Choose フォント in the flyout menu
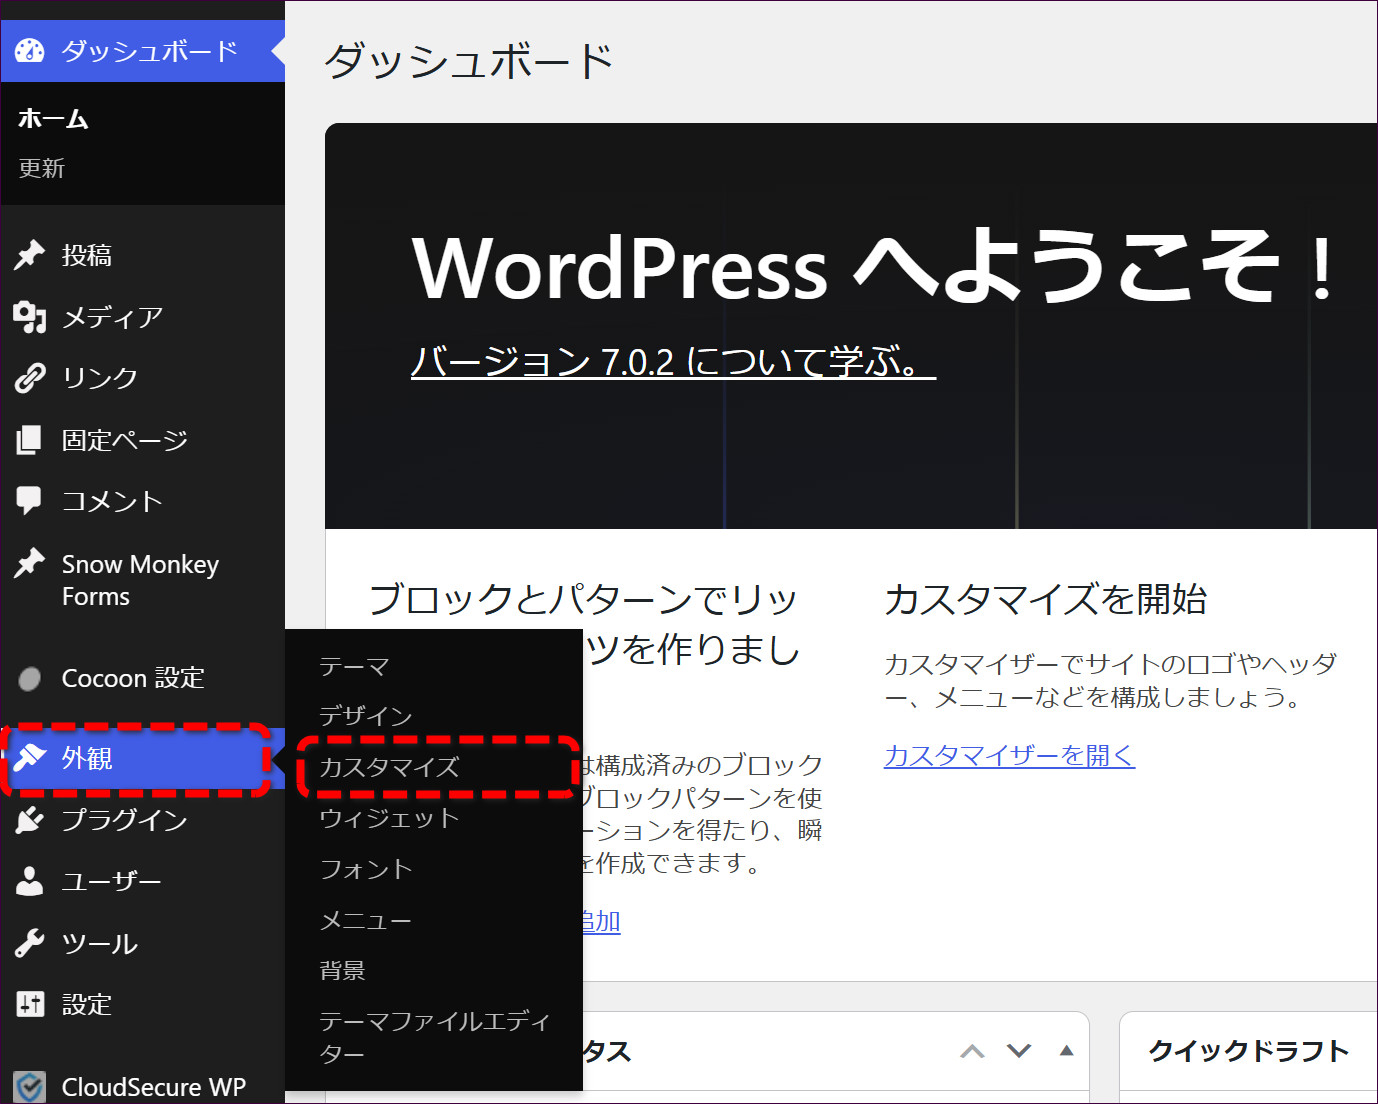The image size is (1378, 1104). pyautogui.click(x=366, y=869)
